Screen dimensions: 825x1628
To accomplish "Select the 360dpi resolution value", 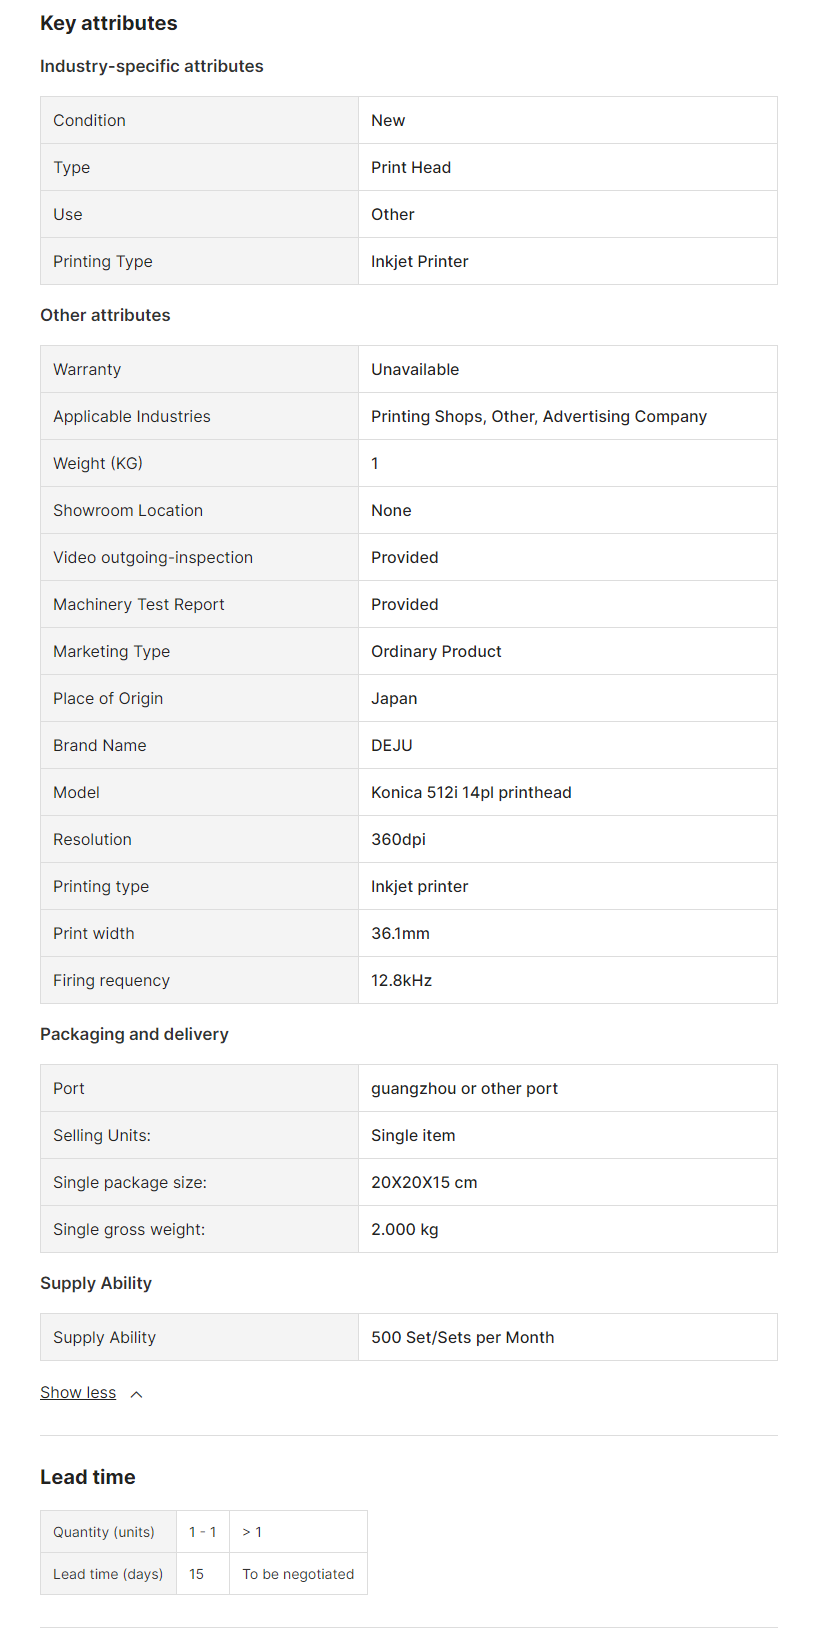I will (398, 839).
